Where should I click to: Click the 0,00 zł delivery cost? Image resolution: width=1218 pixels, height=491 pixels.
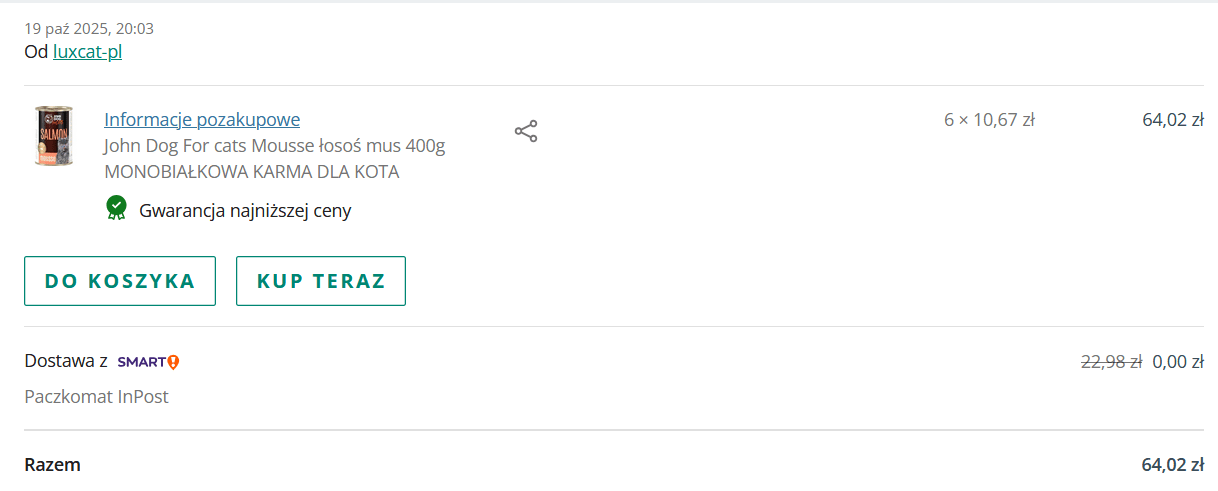[1178, 362]
